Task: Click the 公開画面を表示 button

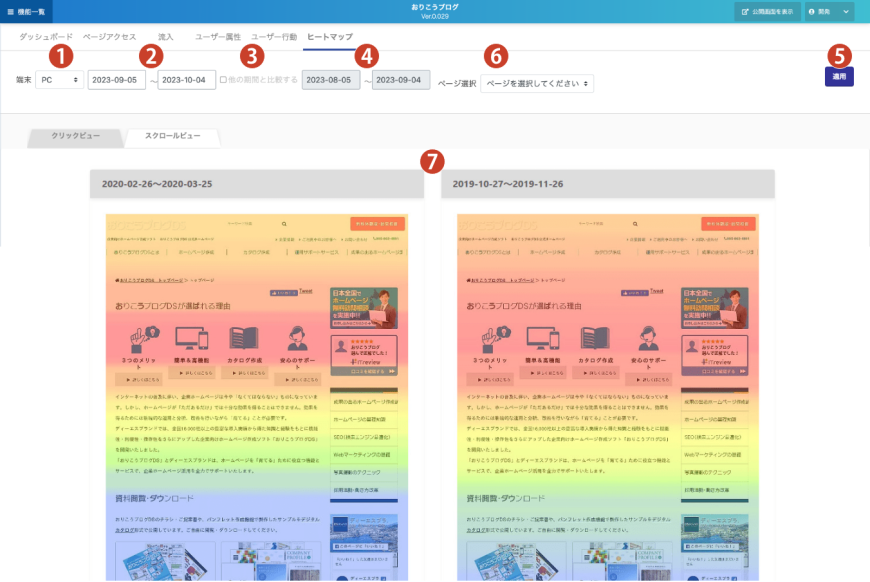Action: (x=766, y=12)
